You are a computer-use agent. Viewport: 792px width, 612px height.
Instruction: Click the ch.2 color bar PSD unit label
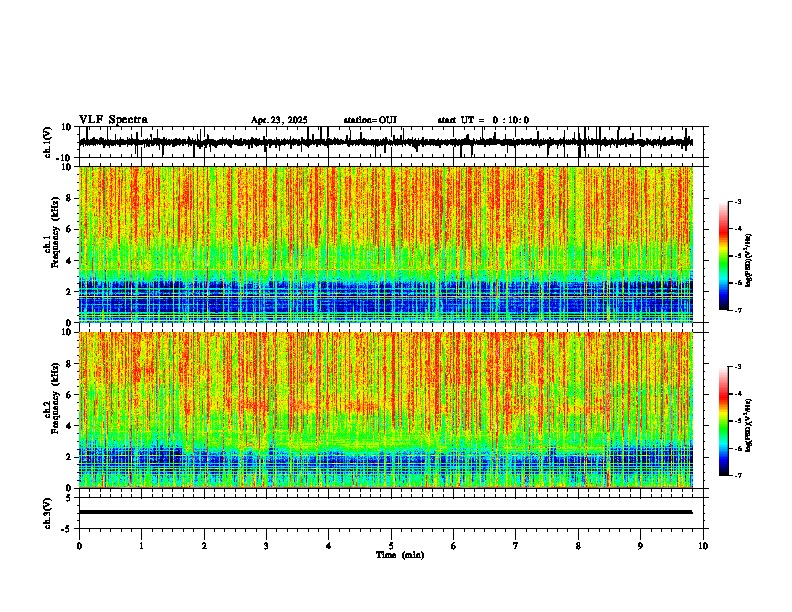pos(749,425)
